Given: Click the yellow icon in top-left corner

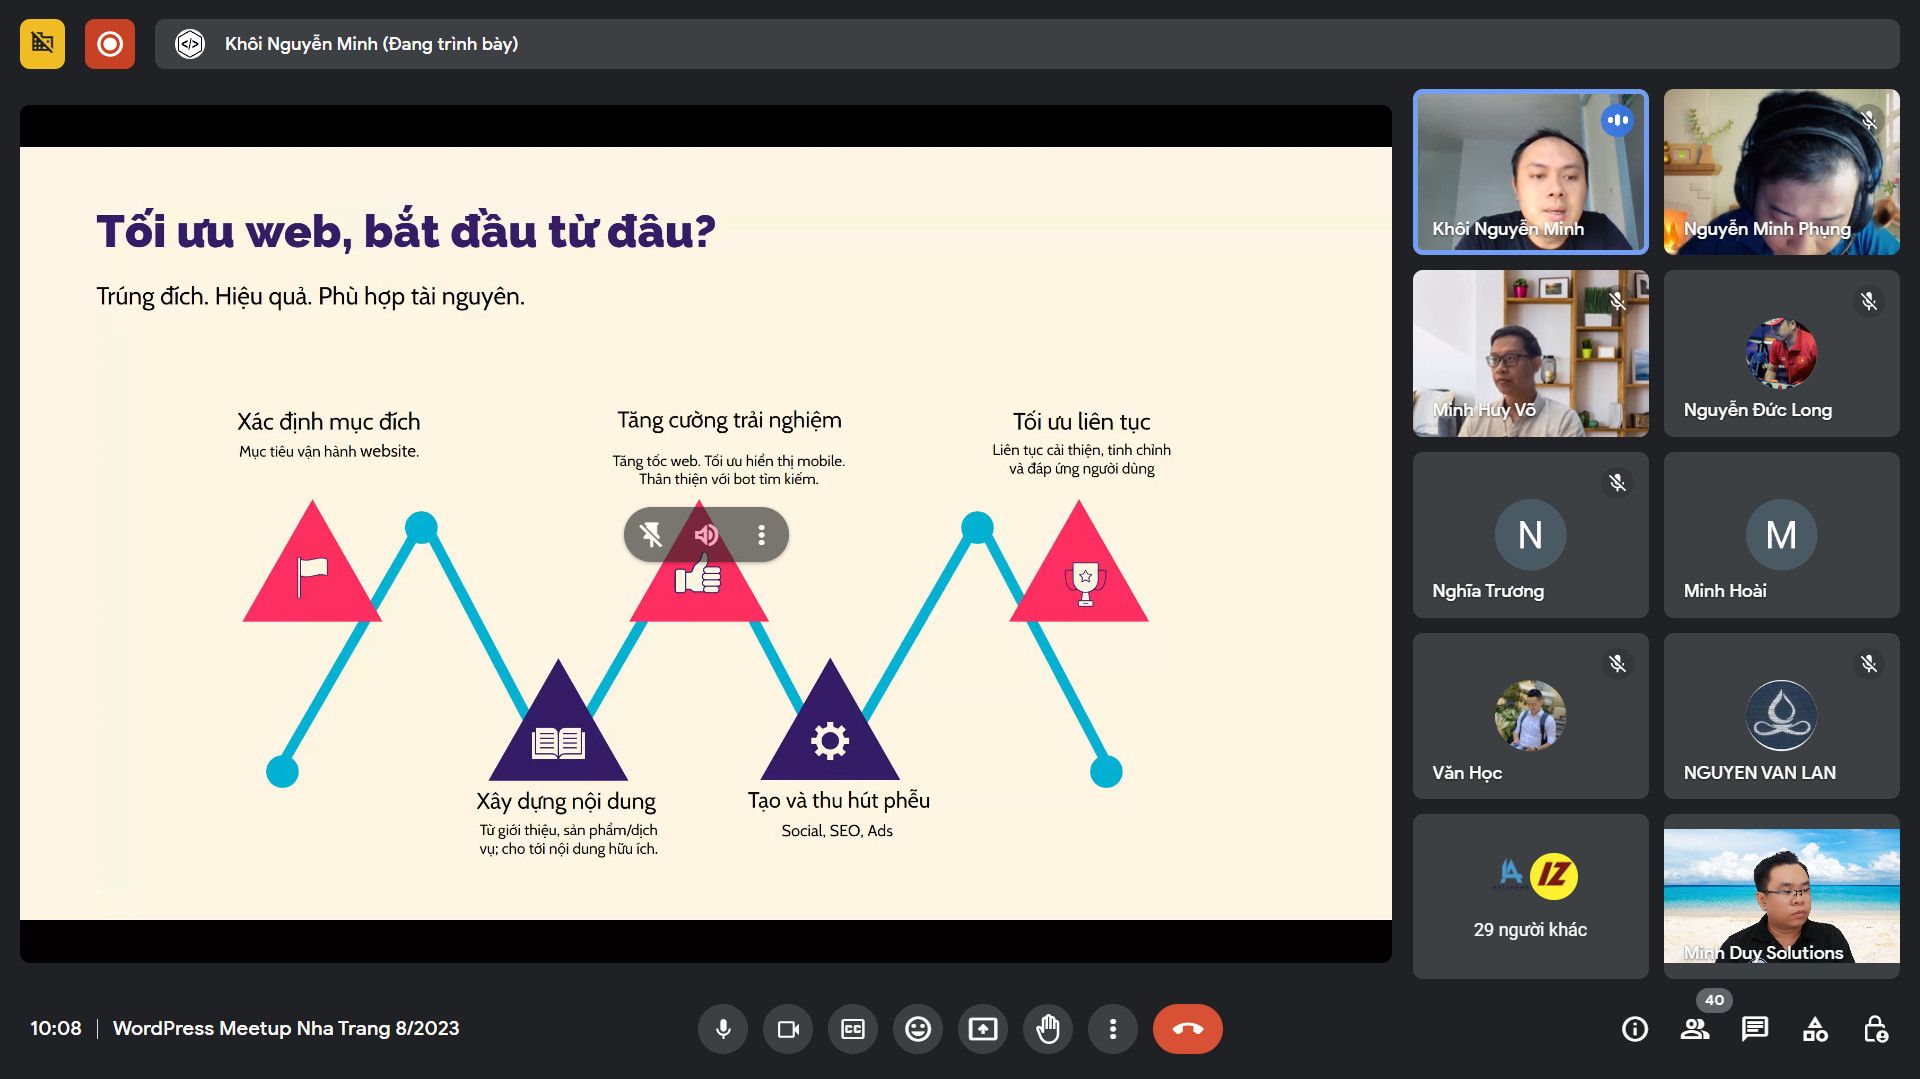Looking at the screenshot, I should coord(42,44).
